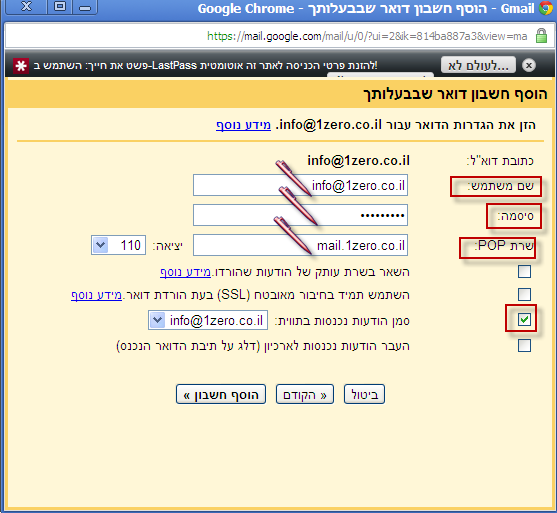Click the Chrome logo icon in title bar
Image resolution: width=557 pixels, height=513 pixels.
[x=546, y=8]
